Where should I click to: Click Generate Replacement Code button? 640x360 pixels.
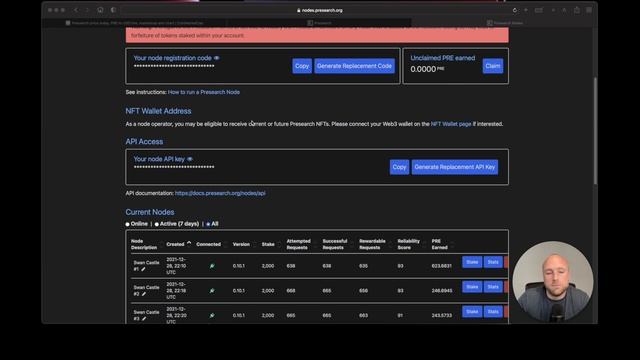pyautogui.click(x=354, y=66)
